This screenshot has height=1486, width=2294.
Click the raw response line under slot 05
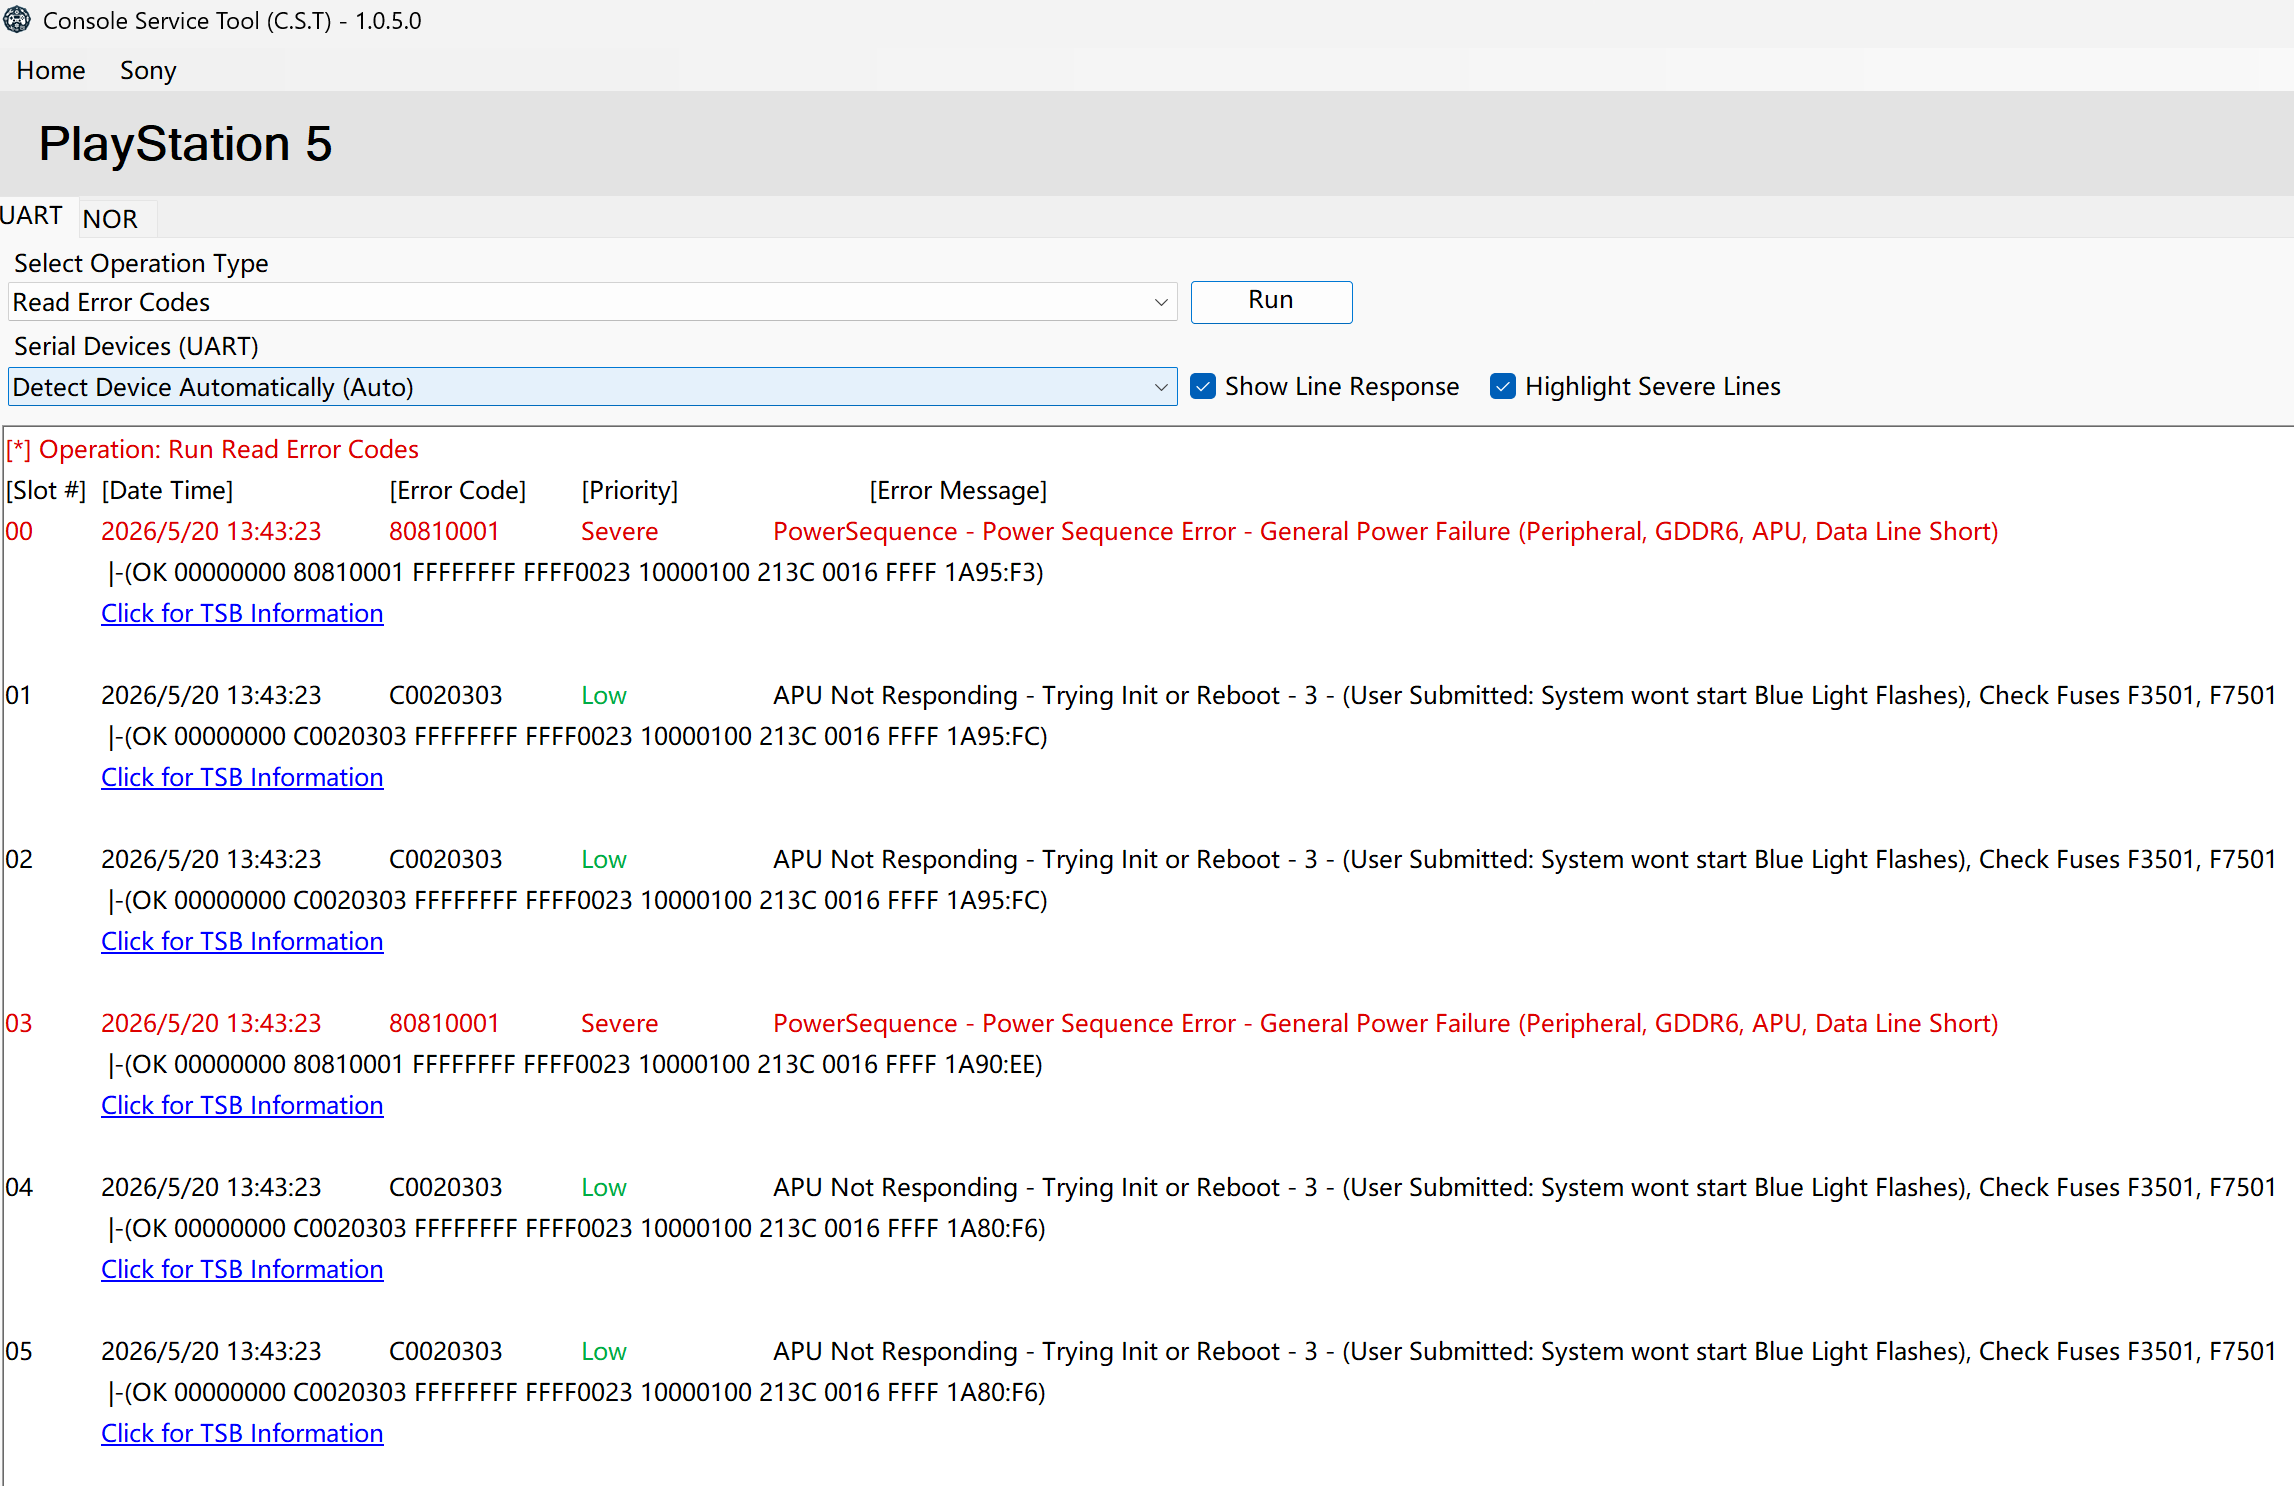(x=577, y=1392)
